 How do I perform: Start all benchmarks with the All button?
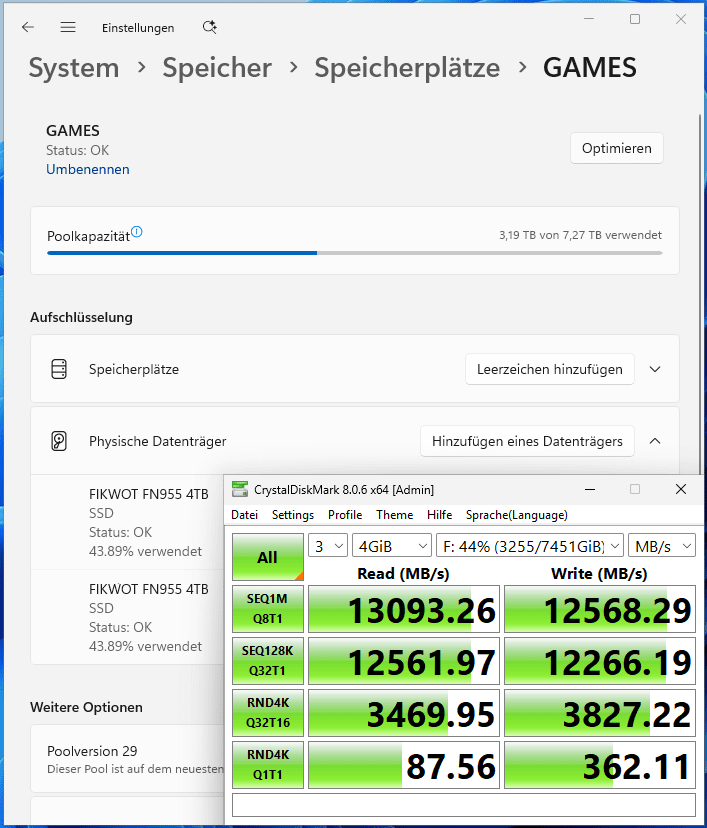click(268, 557)
